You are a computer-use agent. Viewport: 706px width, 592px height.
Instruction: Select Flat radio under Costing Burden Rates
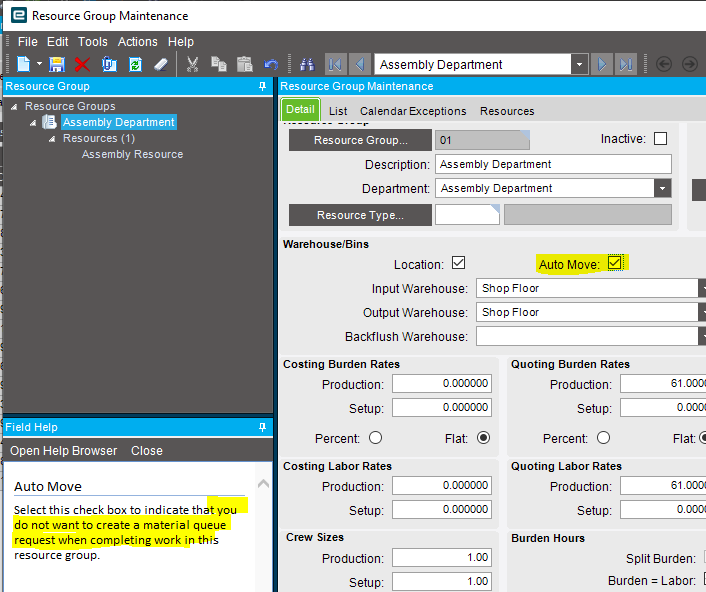[x=484, y=438]
